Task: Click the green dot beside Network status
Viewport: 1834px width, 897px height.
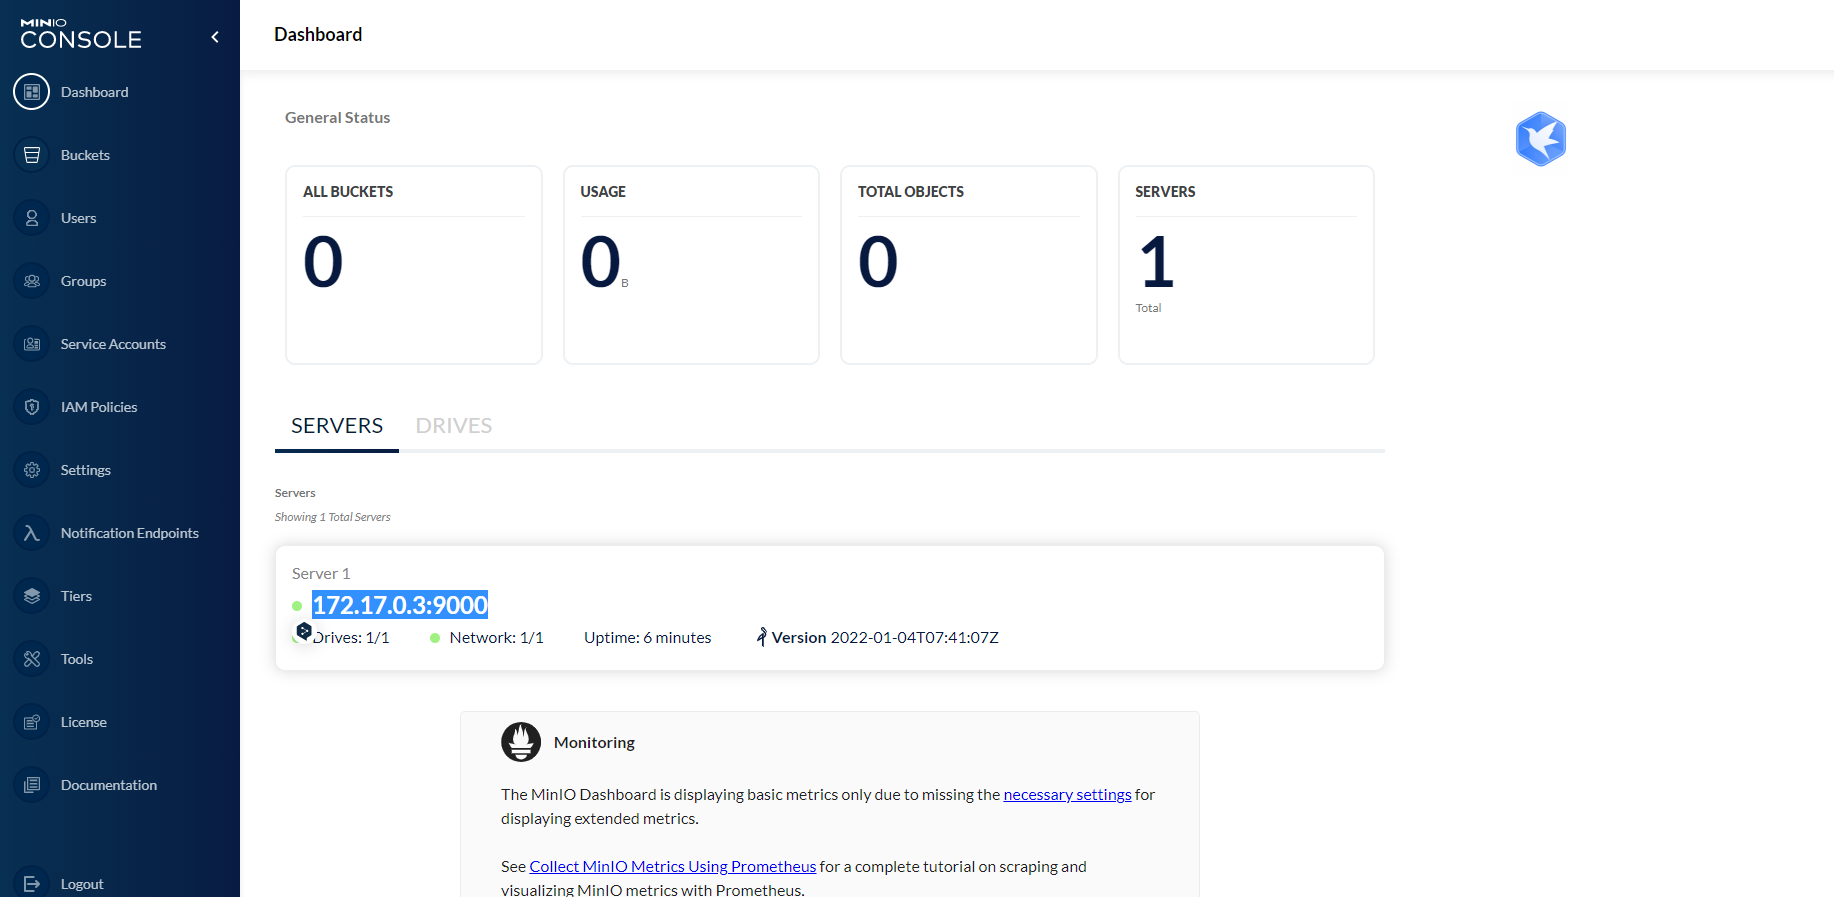Action: pos(435,638)
